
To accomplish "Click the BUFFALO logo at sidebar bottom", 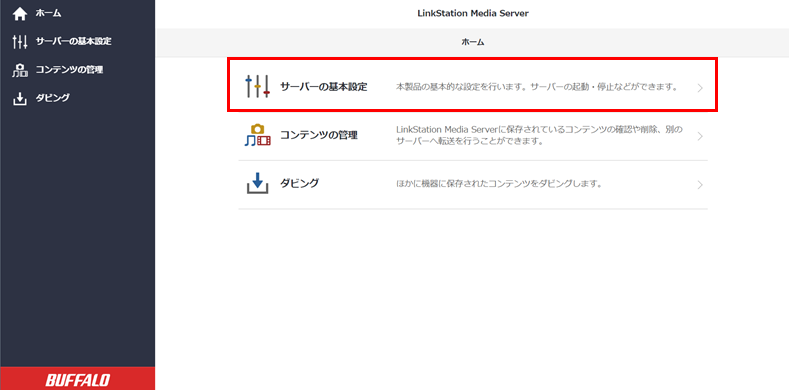I will (77, 380).
